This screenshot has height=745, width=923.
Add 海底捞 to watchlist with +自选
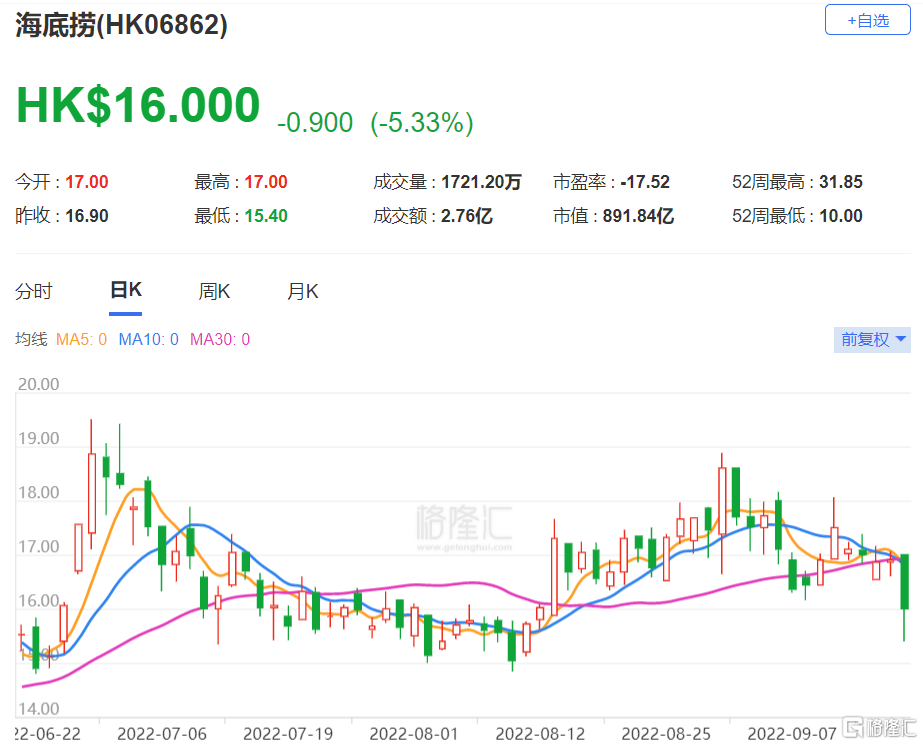click(x=866, y=19)
